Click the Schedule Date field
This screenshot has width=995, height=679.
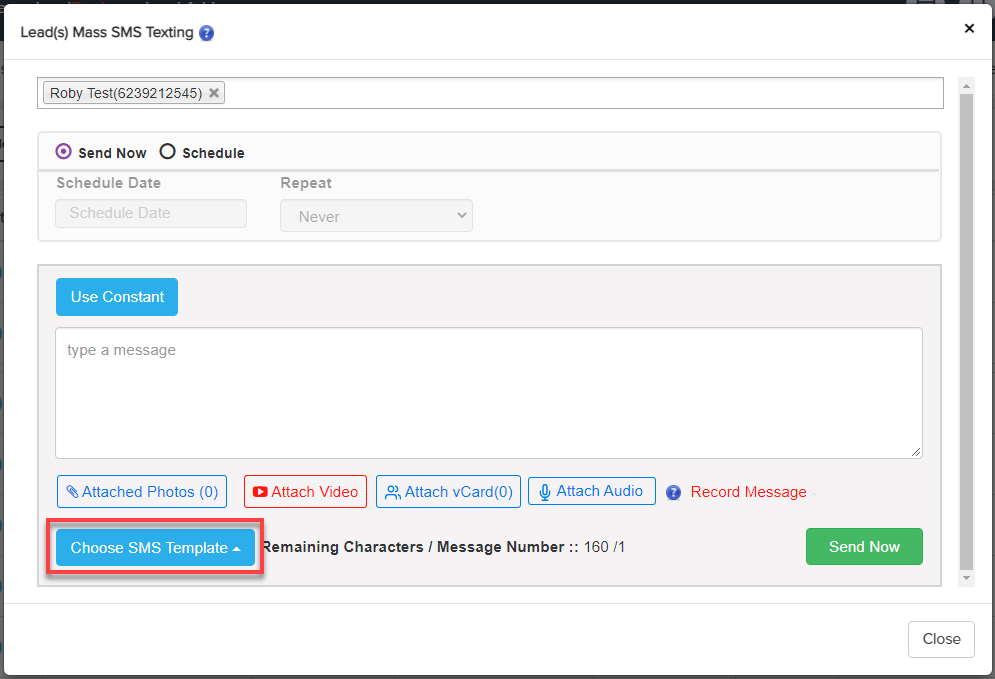coord(150,213)
